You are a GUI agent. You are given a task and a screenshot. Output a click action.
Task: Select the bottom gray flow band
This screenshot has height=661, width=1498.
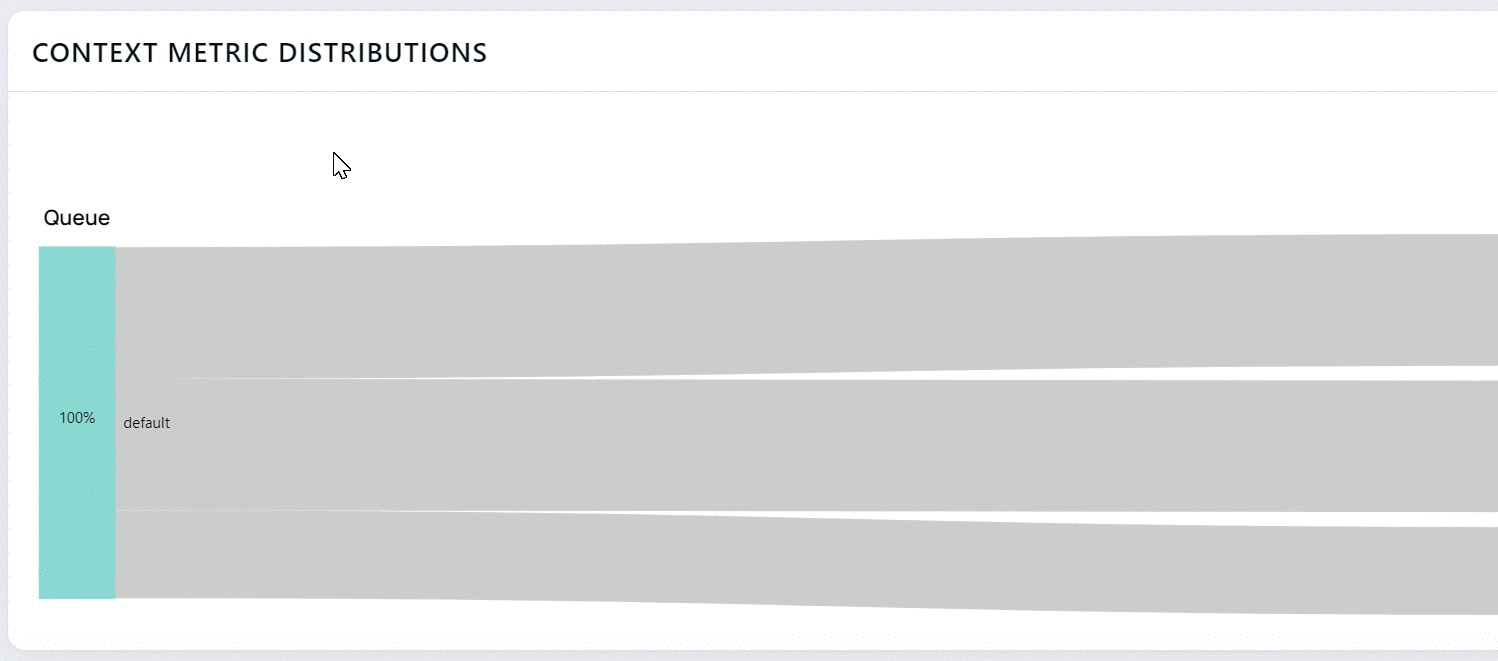pos(806,561)
